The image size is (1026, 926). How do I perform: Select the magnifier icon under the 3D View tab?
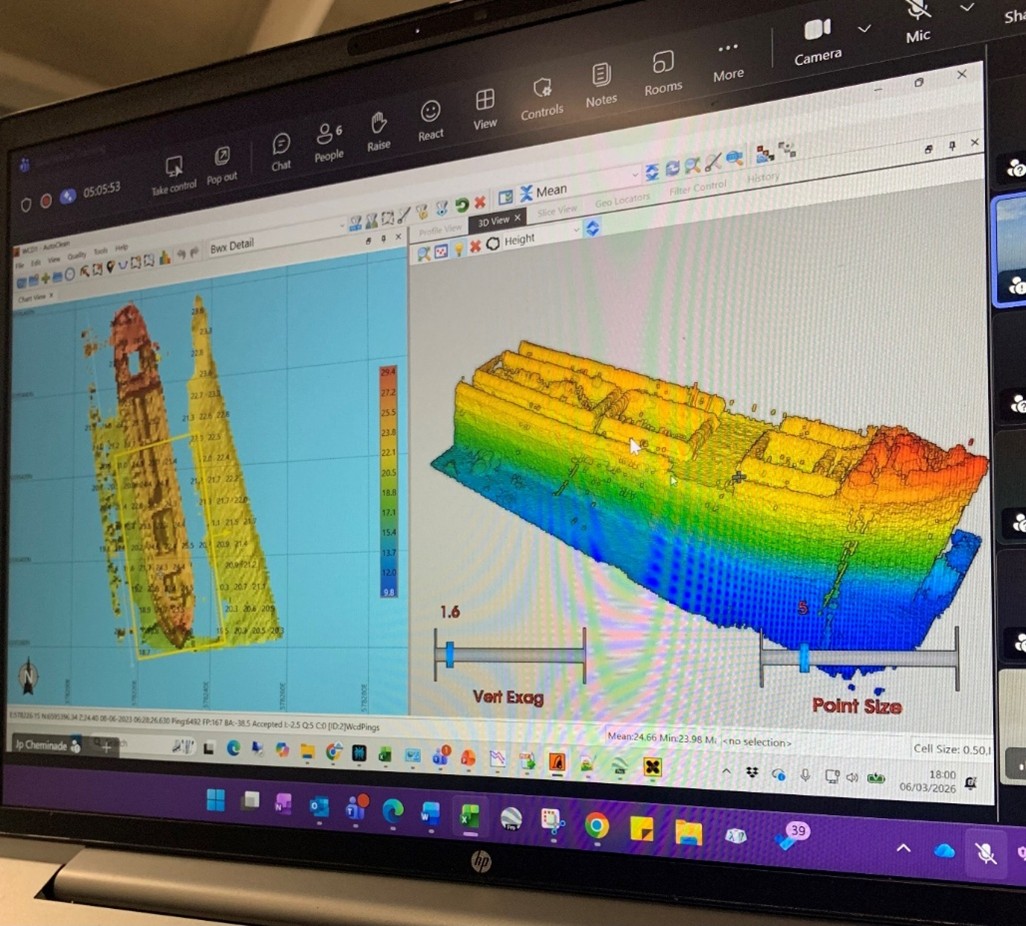[421, 251]
